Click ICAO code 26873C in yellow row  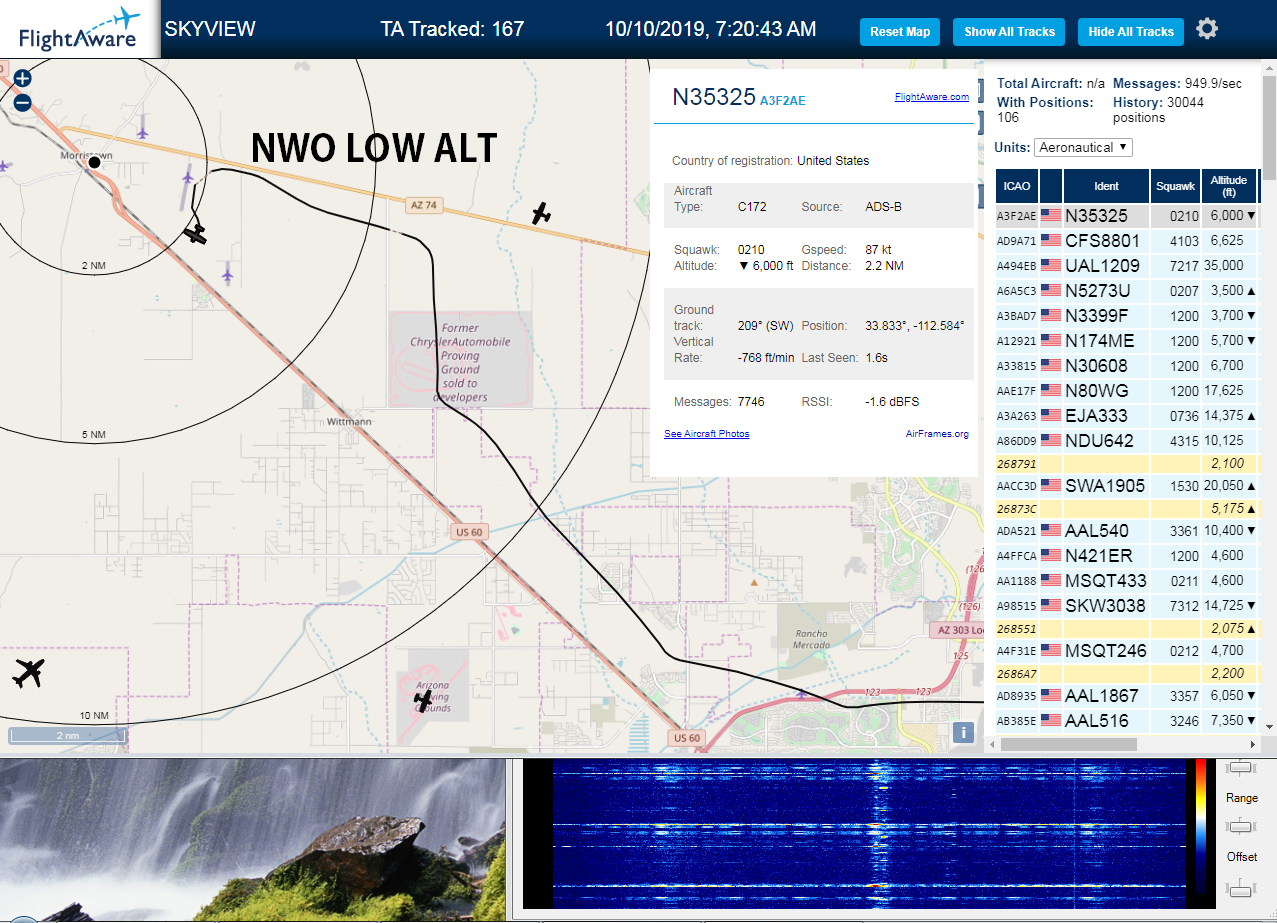[x=1017, y=509]
